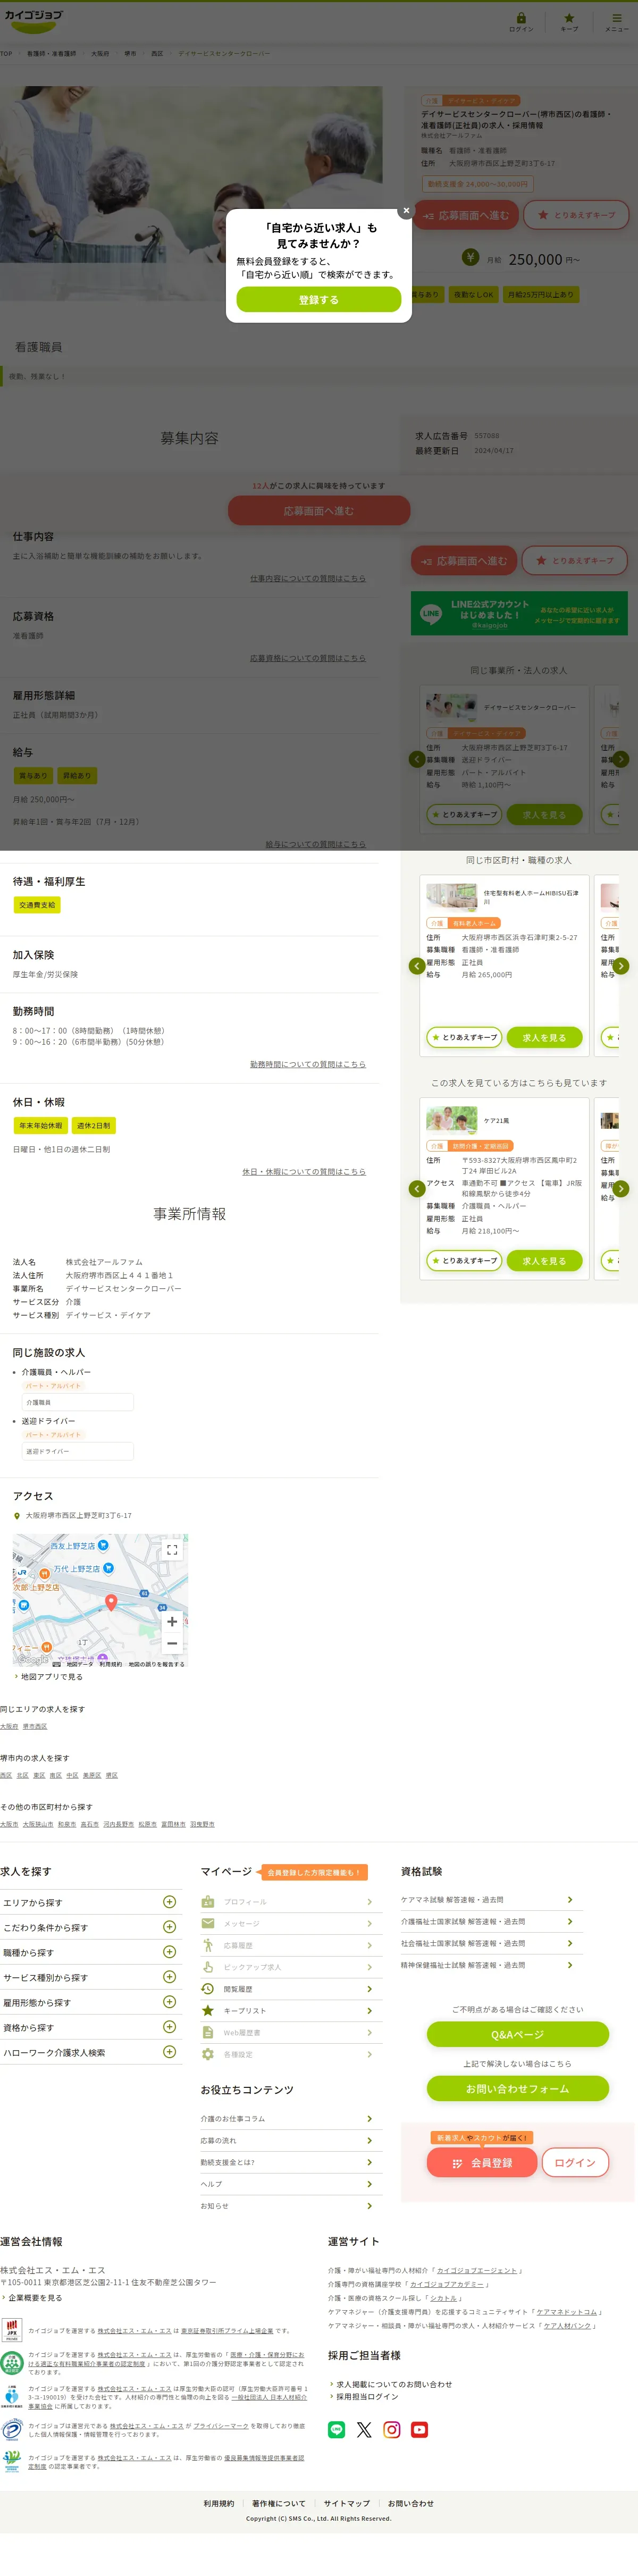Close the nearby jobs popup with X

406,210
